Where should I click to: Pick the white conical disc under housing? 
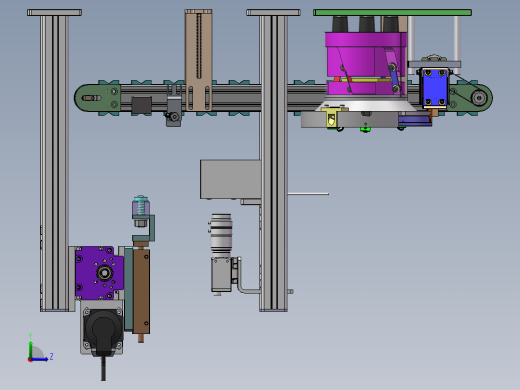tap(366, 105)
